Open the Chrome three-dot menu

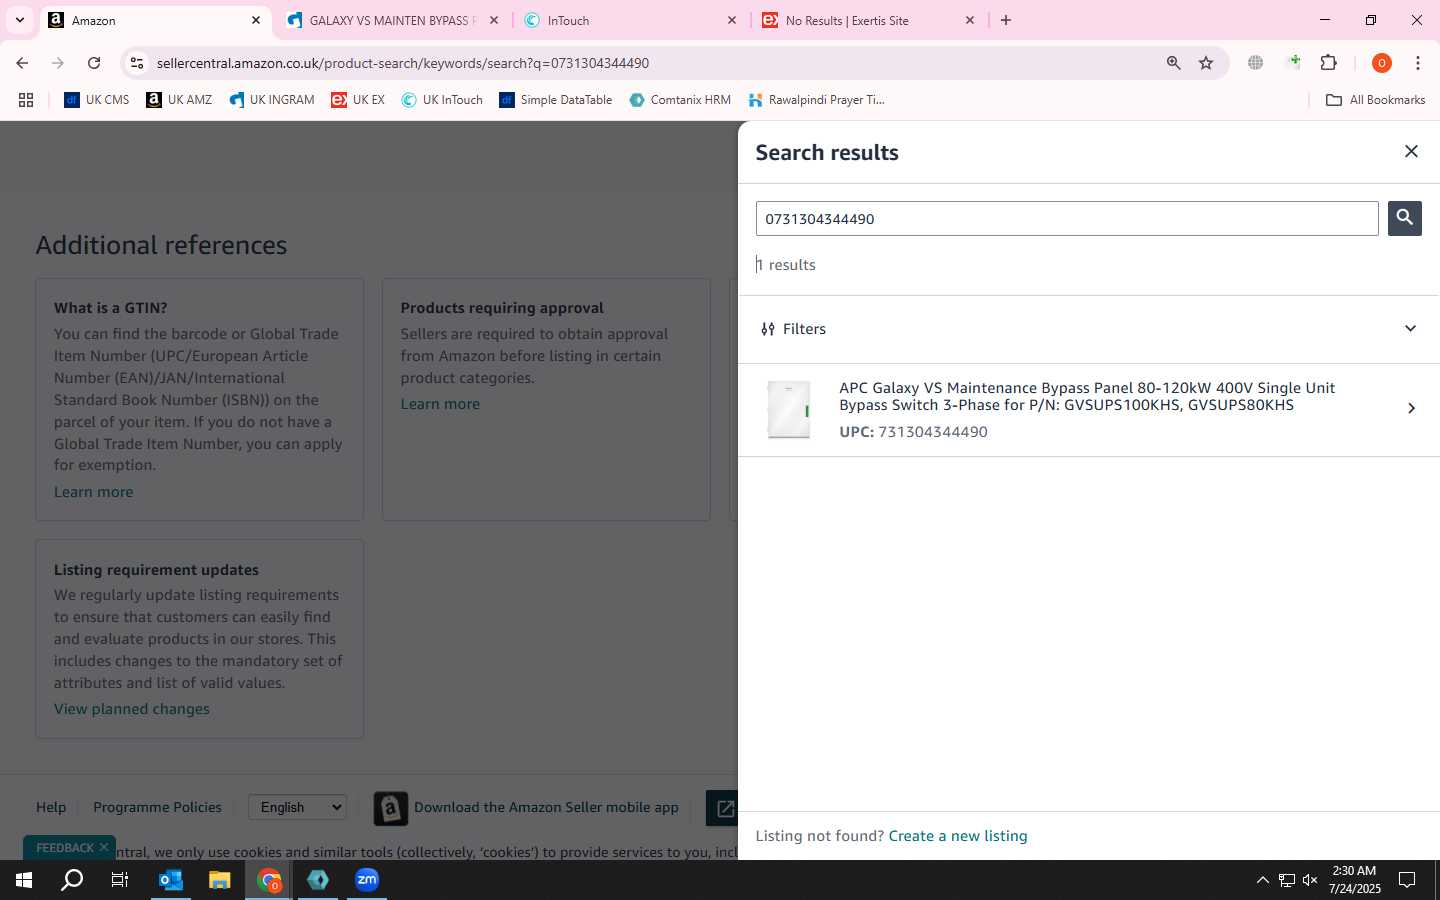1417,63
